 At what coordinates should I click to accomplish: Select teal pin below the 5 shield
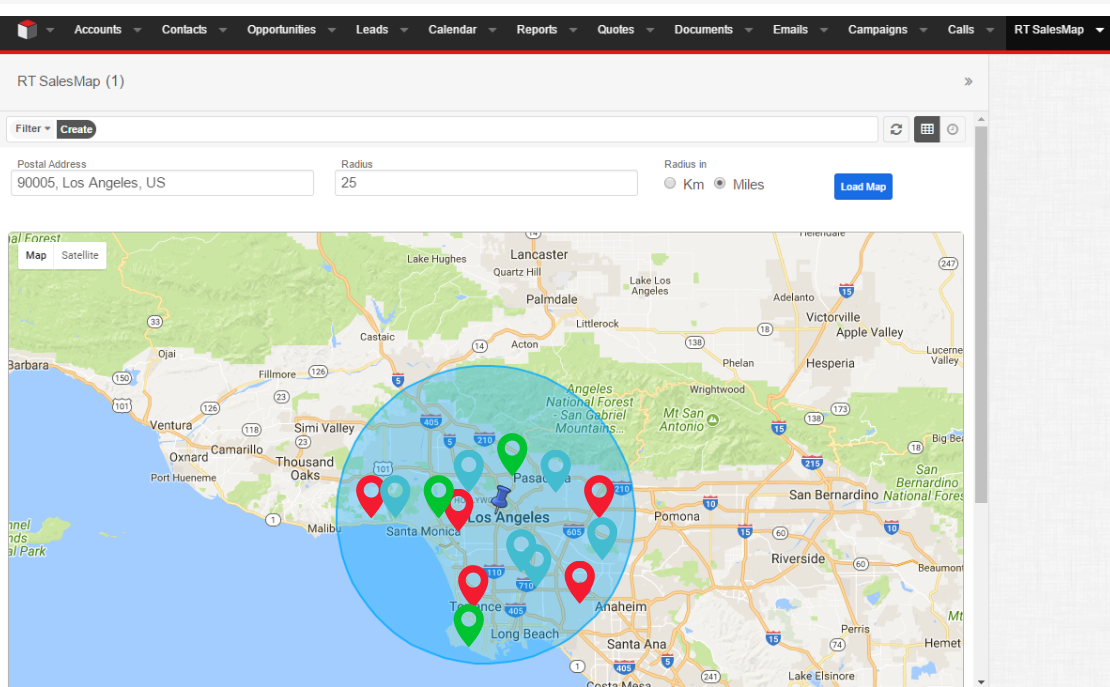click(468, 470)
